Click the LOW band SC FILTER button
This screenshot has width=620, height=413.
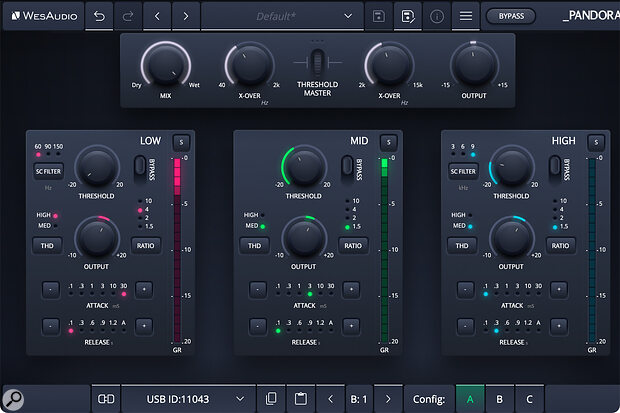[x=48, y=171]
